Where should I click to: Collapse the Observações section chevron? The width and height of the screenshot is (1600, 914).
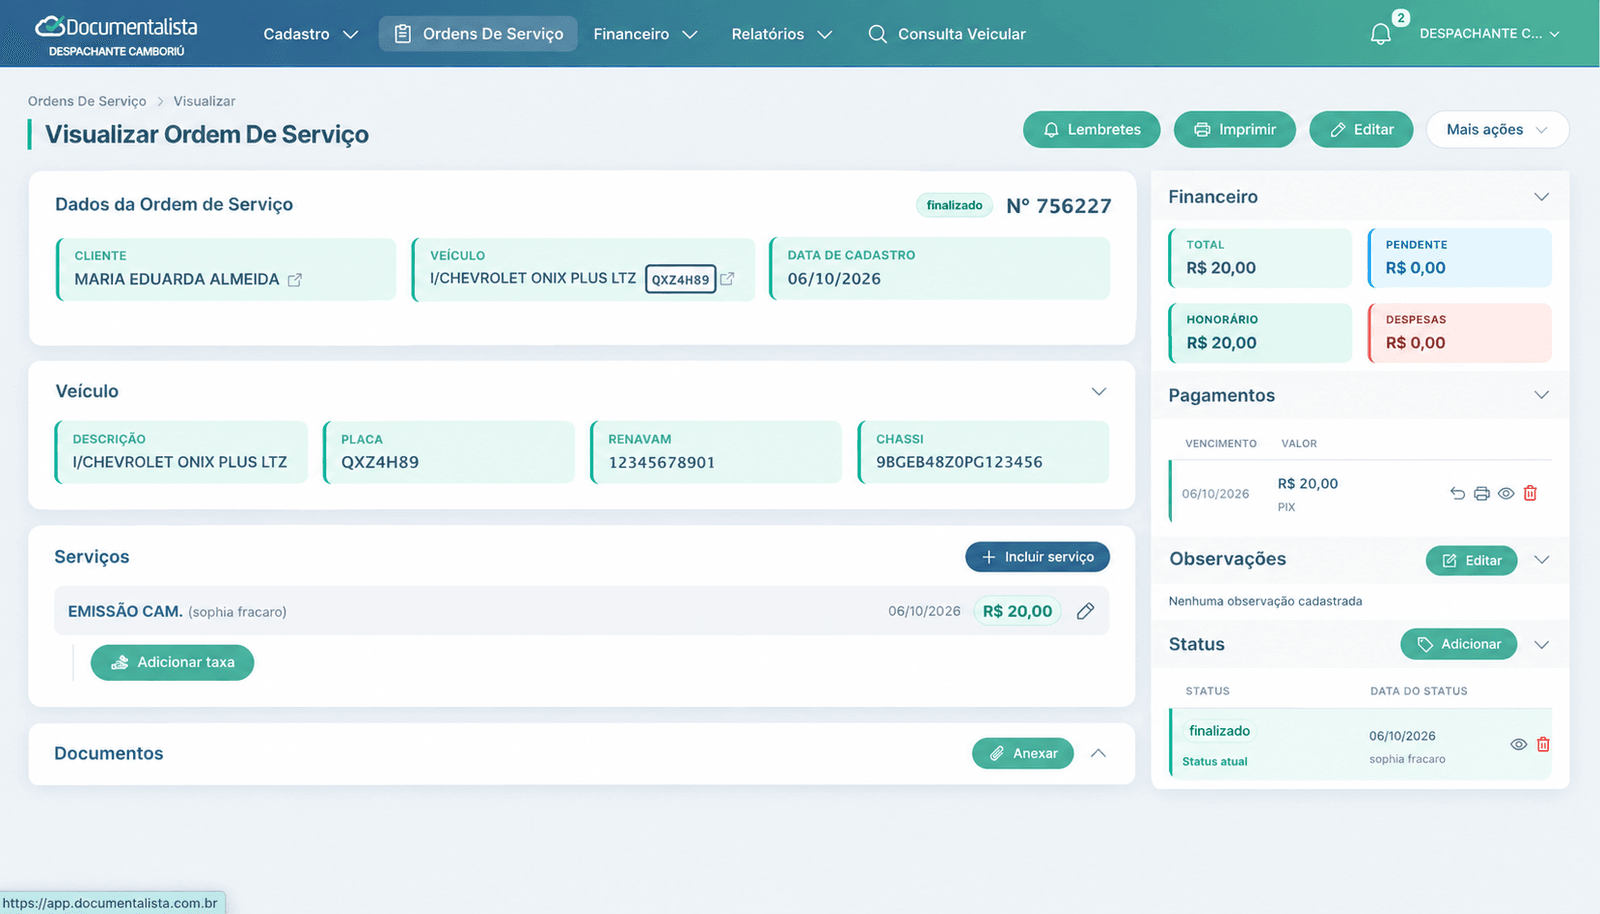point(1542,560)
